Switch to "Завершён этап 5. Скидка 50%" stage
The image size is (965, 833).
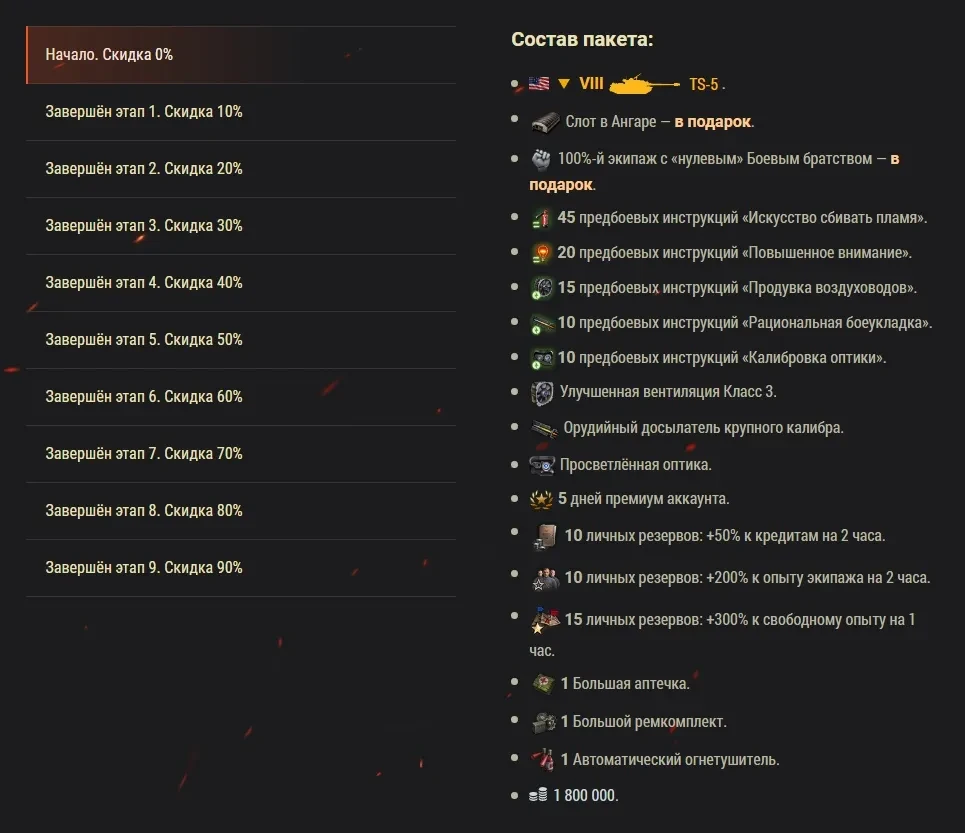(240, 340)
